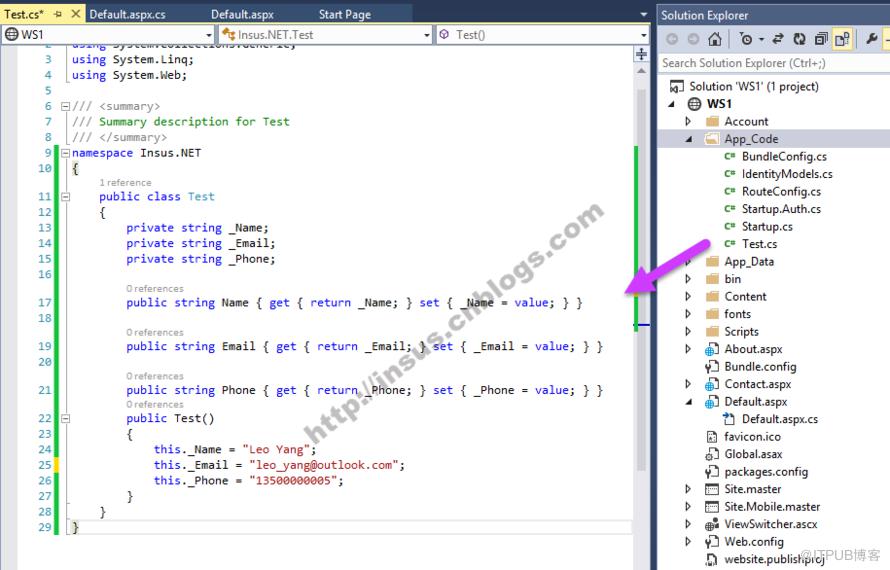Toggle collapse box beside public class Test
Viewport: 890px width, 570px height.
coord(65,196)
